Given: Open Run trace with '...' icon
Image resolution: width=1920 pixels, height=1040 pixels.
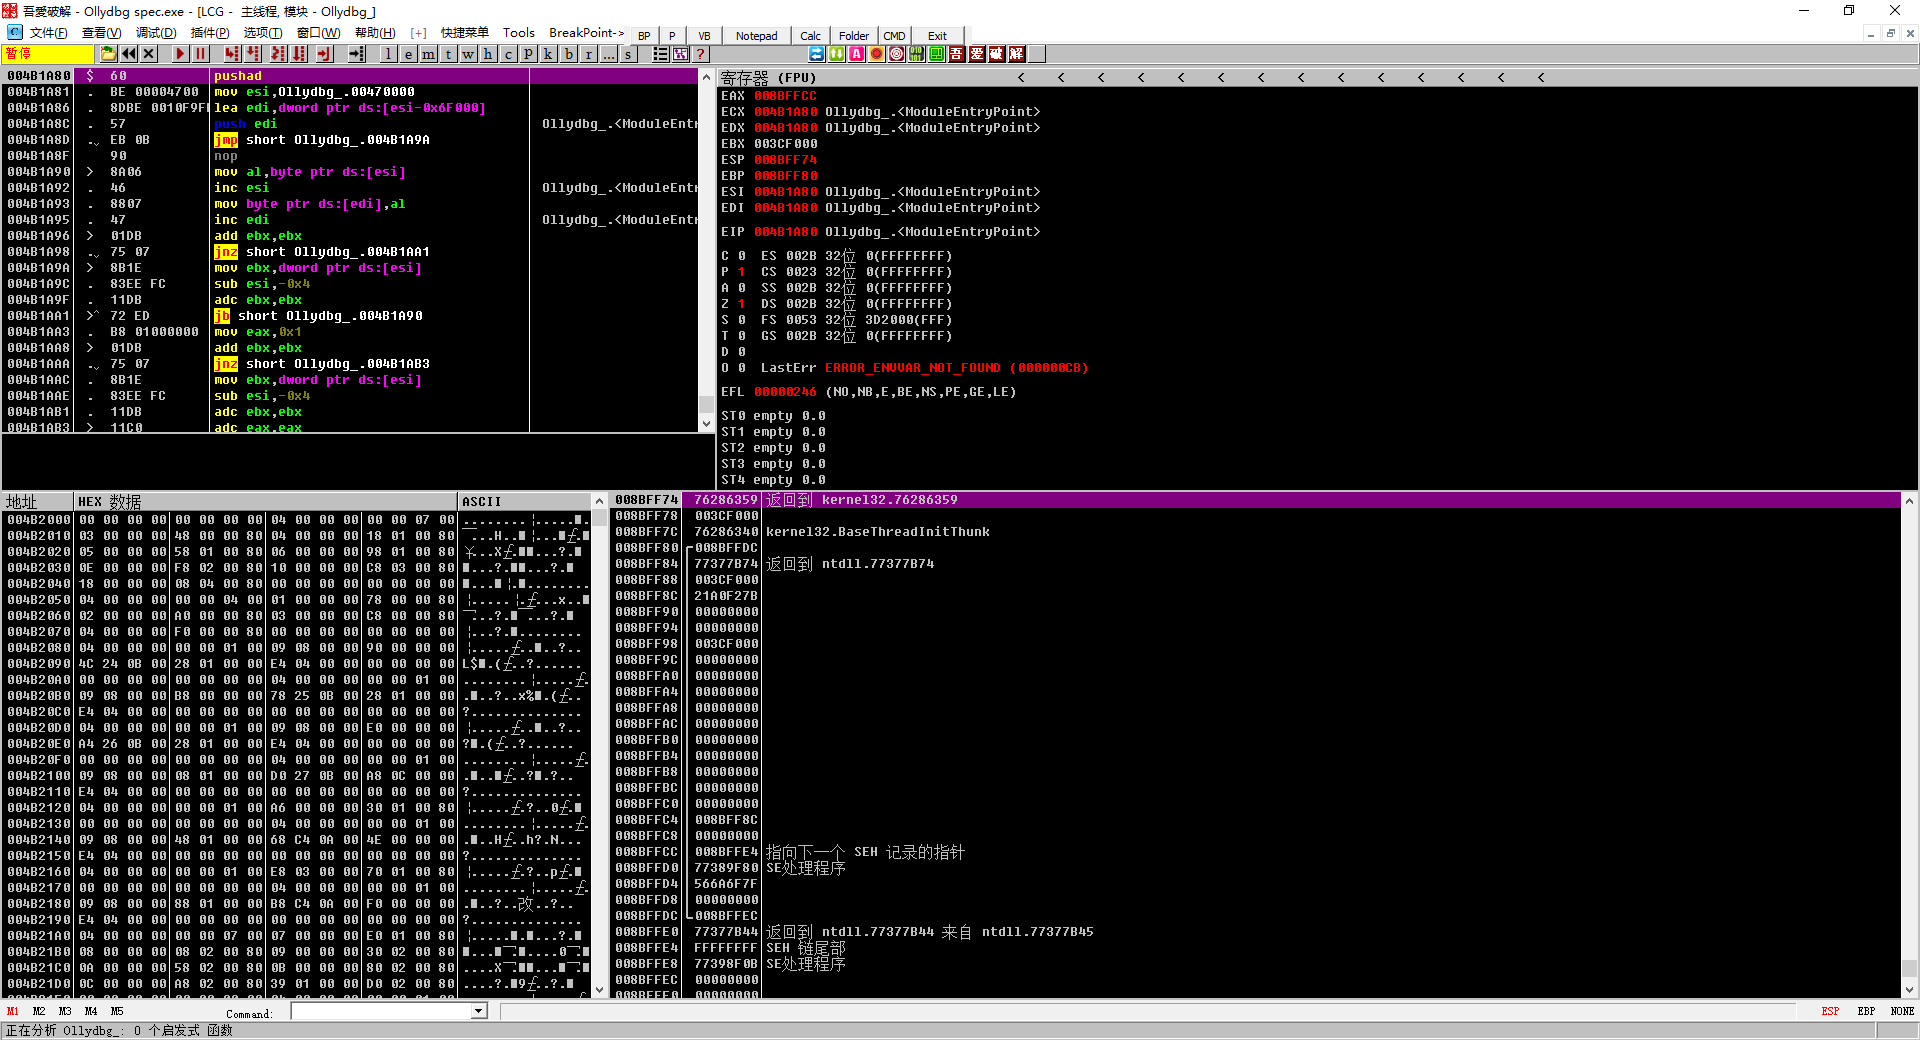Looking at the screenshot, I should point(609,54).
